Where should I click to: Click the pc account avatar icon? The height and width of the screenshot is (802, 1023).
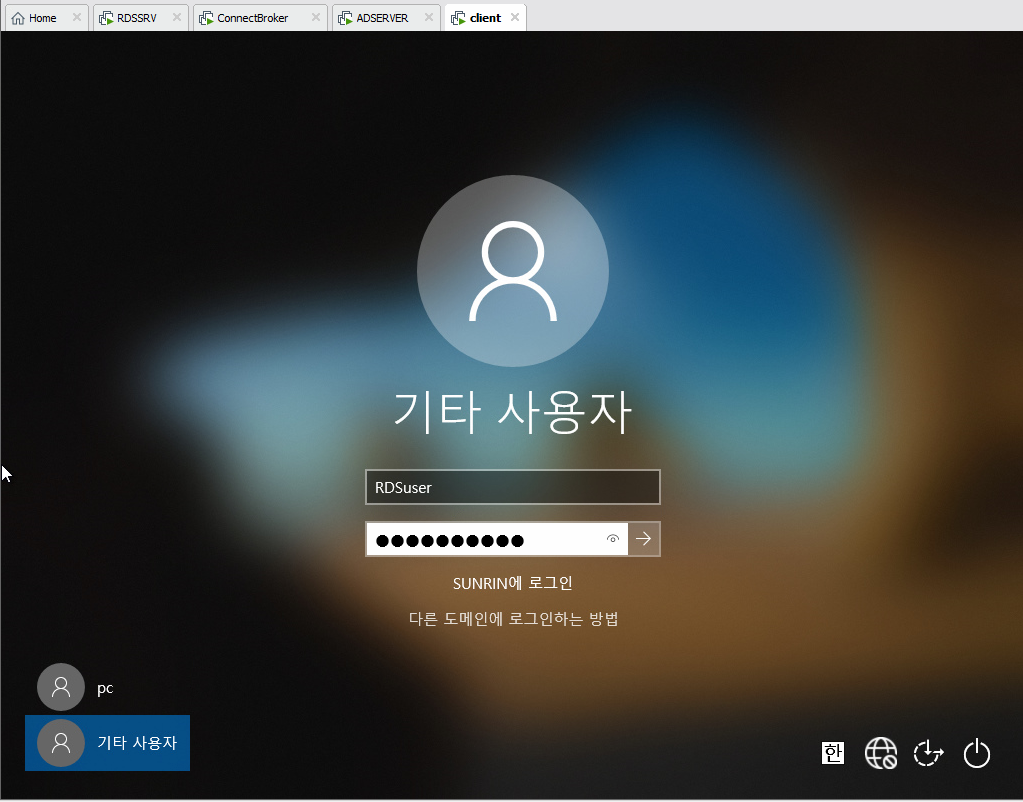tap(61, 687)
